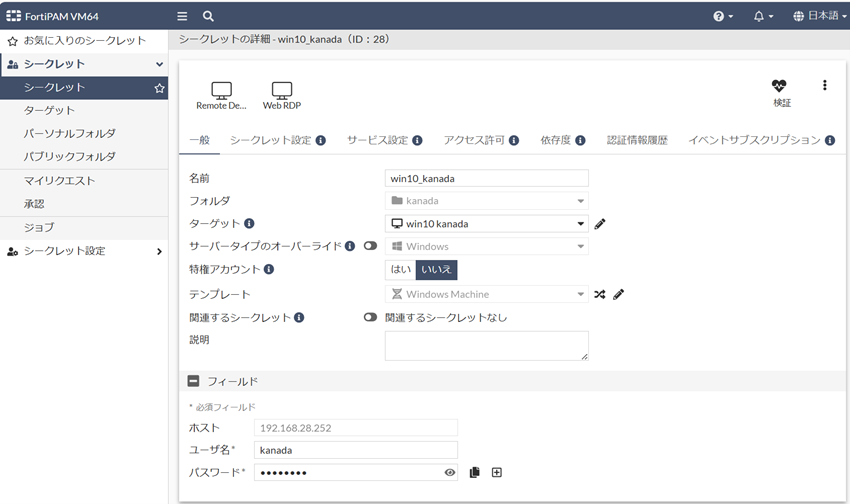850x504 pixels.
Task: Toggle the server type override switch
Action: coord(370,246)
